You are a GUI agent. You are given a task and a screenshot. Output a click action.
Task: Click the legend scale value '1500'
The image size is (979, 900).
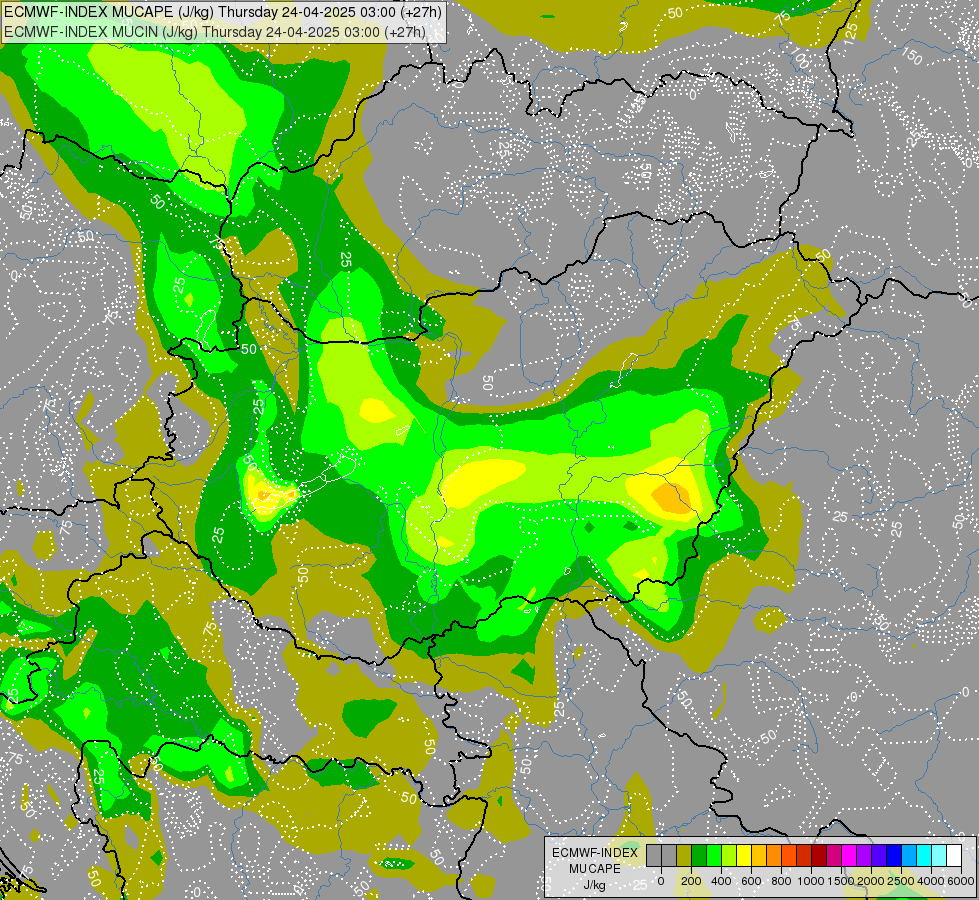tap(841, 881)
